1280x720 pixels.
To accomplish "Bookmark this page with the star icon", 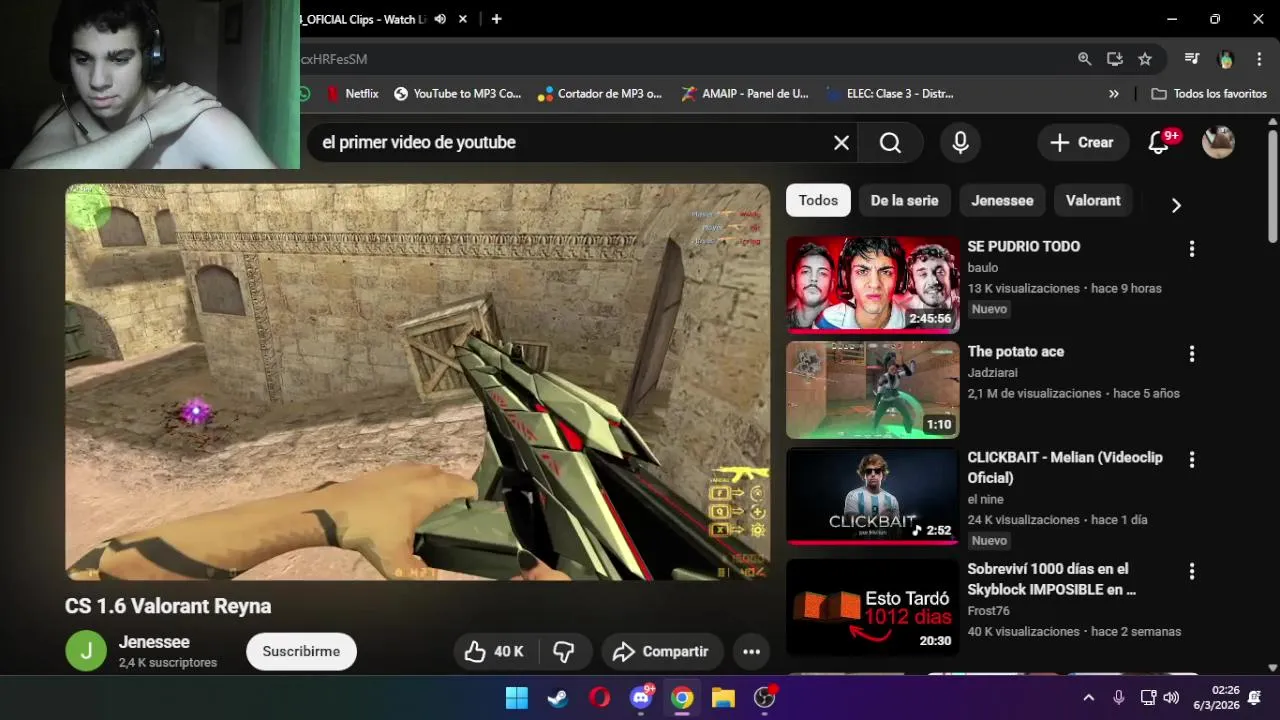I will (1145, 59).
